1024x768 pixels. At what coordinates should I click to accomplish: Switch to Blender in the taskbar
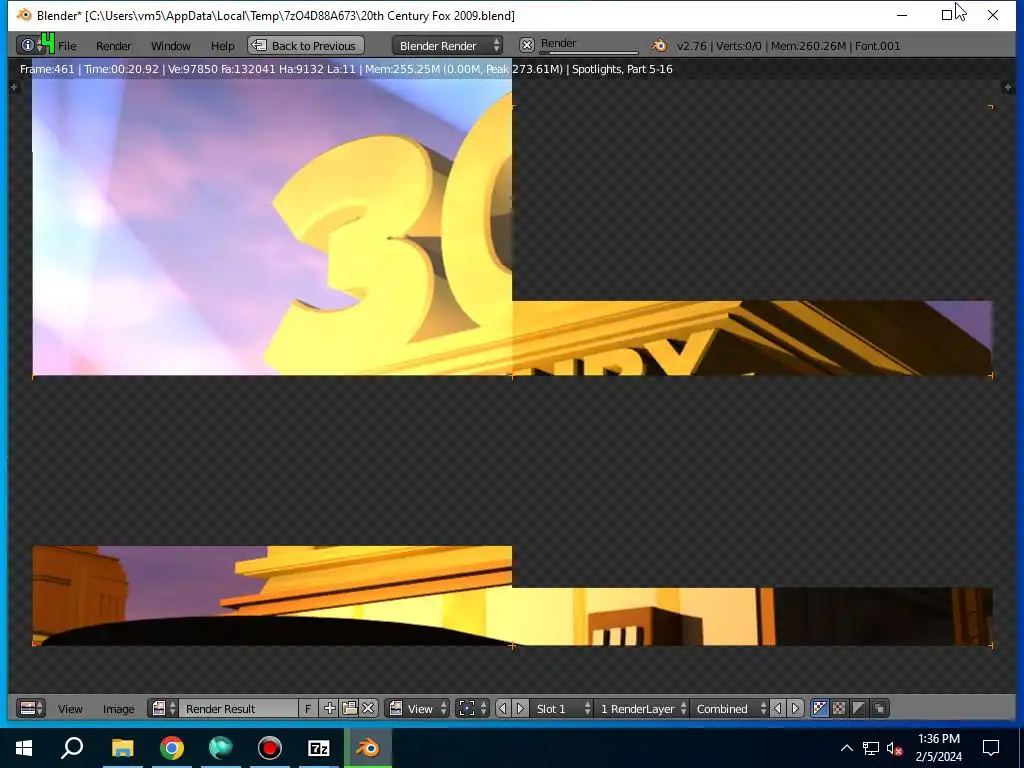click(x=368, y=748)
